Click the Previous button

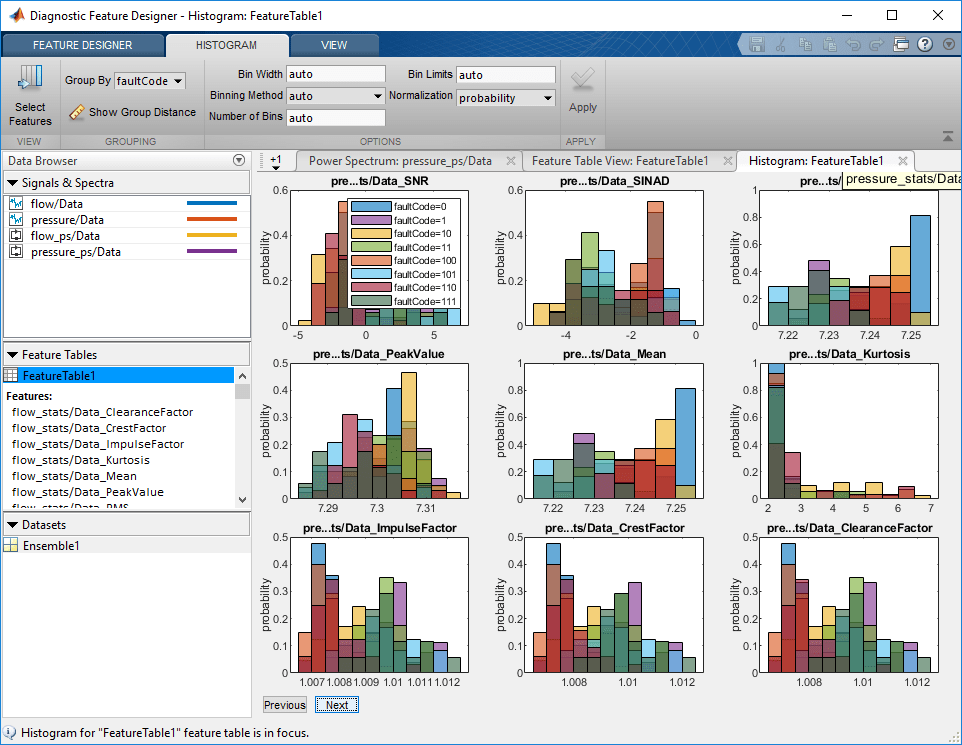tap(285, 705)
